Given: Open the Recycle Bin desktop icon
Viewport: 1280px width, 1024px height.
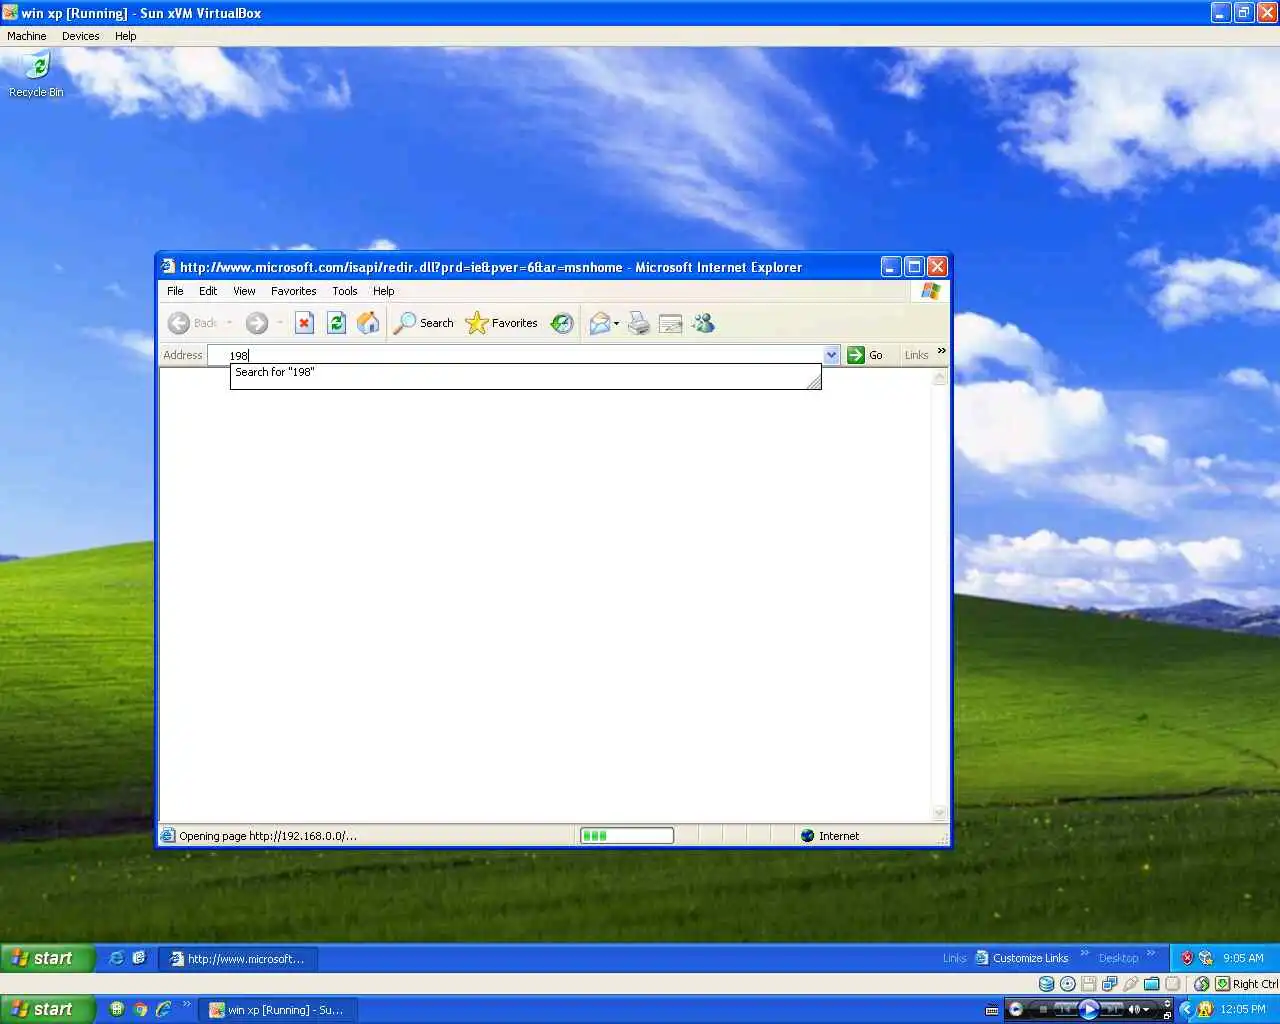Looking at the screenshot, I should pyautogui.click(x=36, y=75).
